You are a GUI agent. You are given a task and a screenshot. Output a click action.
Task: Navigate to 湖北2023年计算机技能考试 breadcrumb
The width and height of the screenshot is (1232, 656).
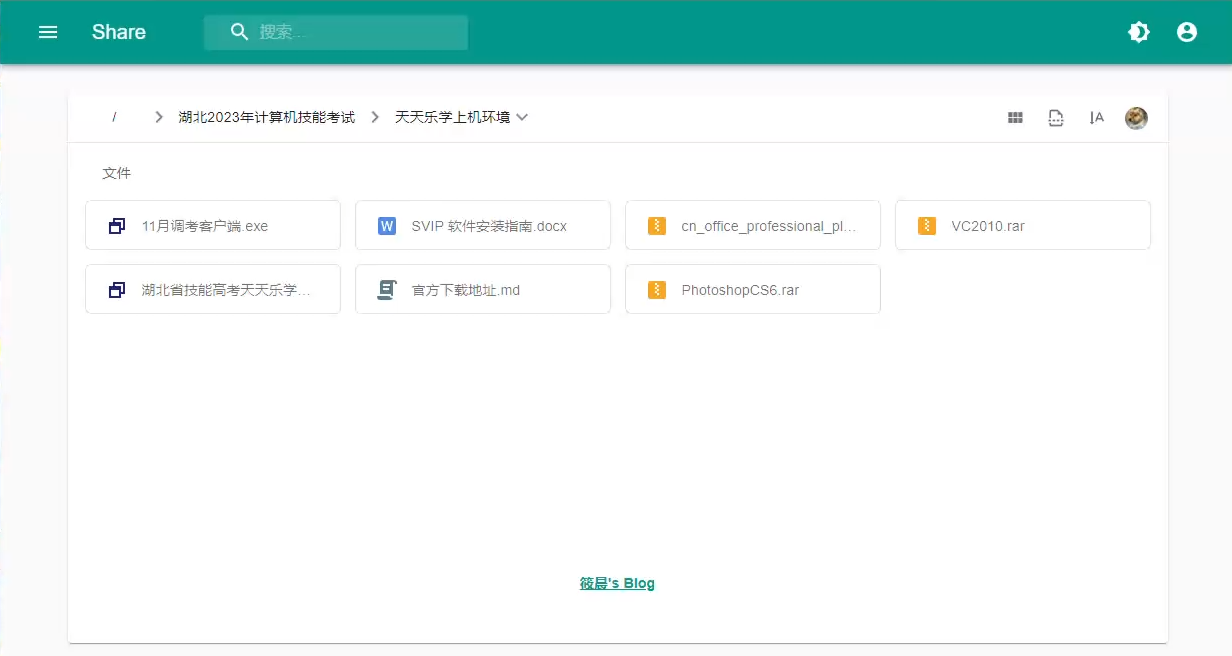click(266, 117)
